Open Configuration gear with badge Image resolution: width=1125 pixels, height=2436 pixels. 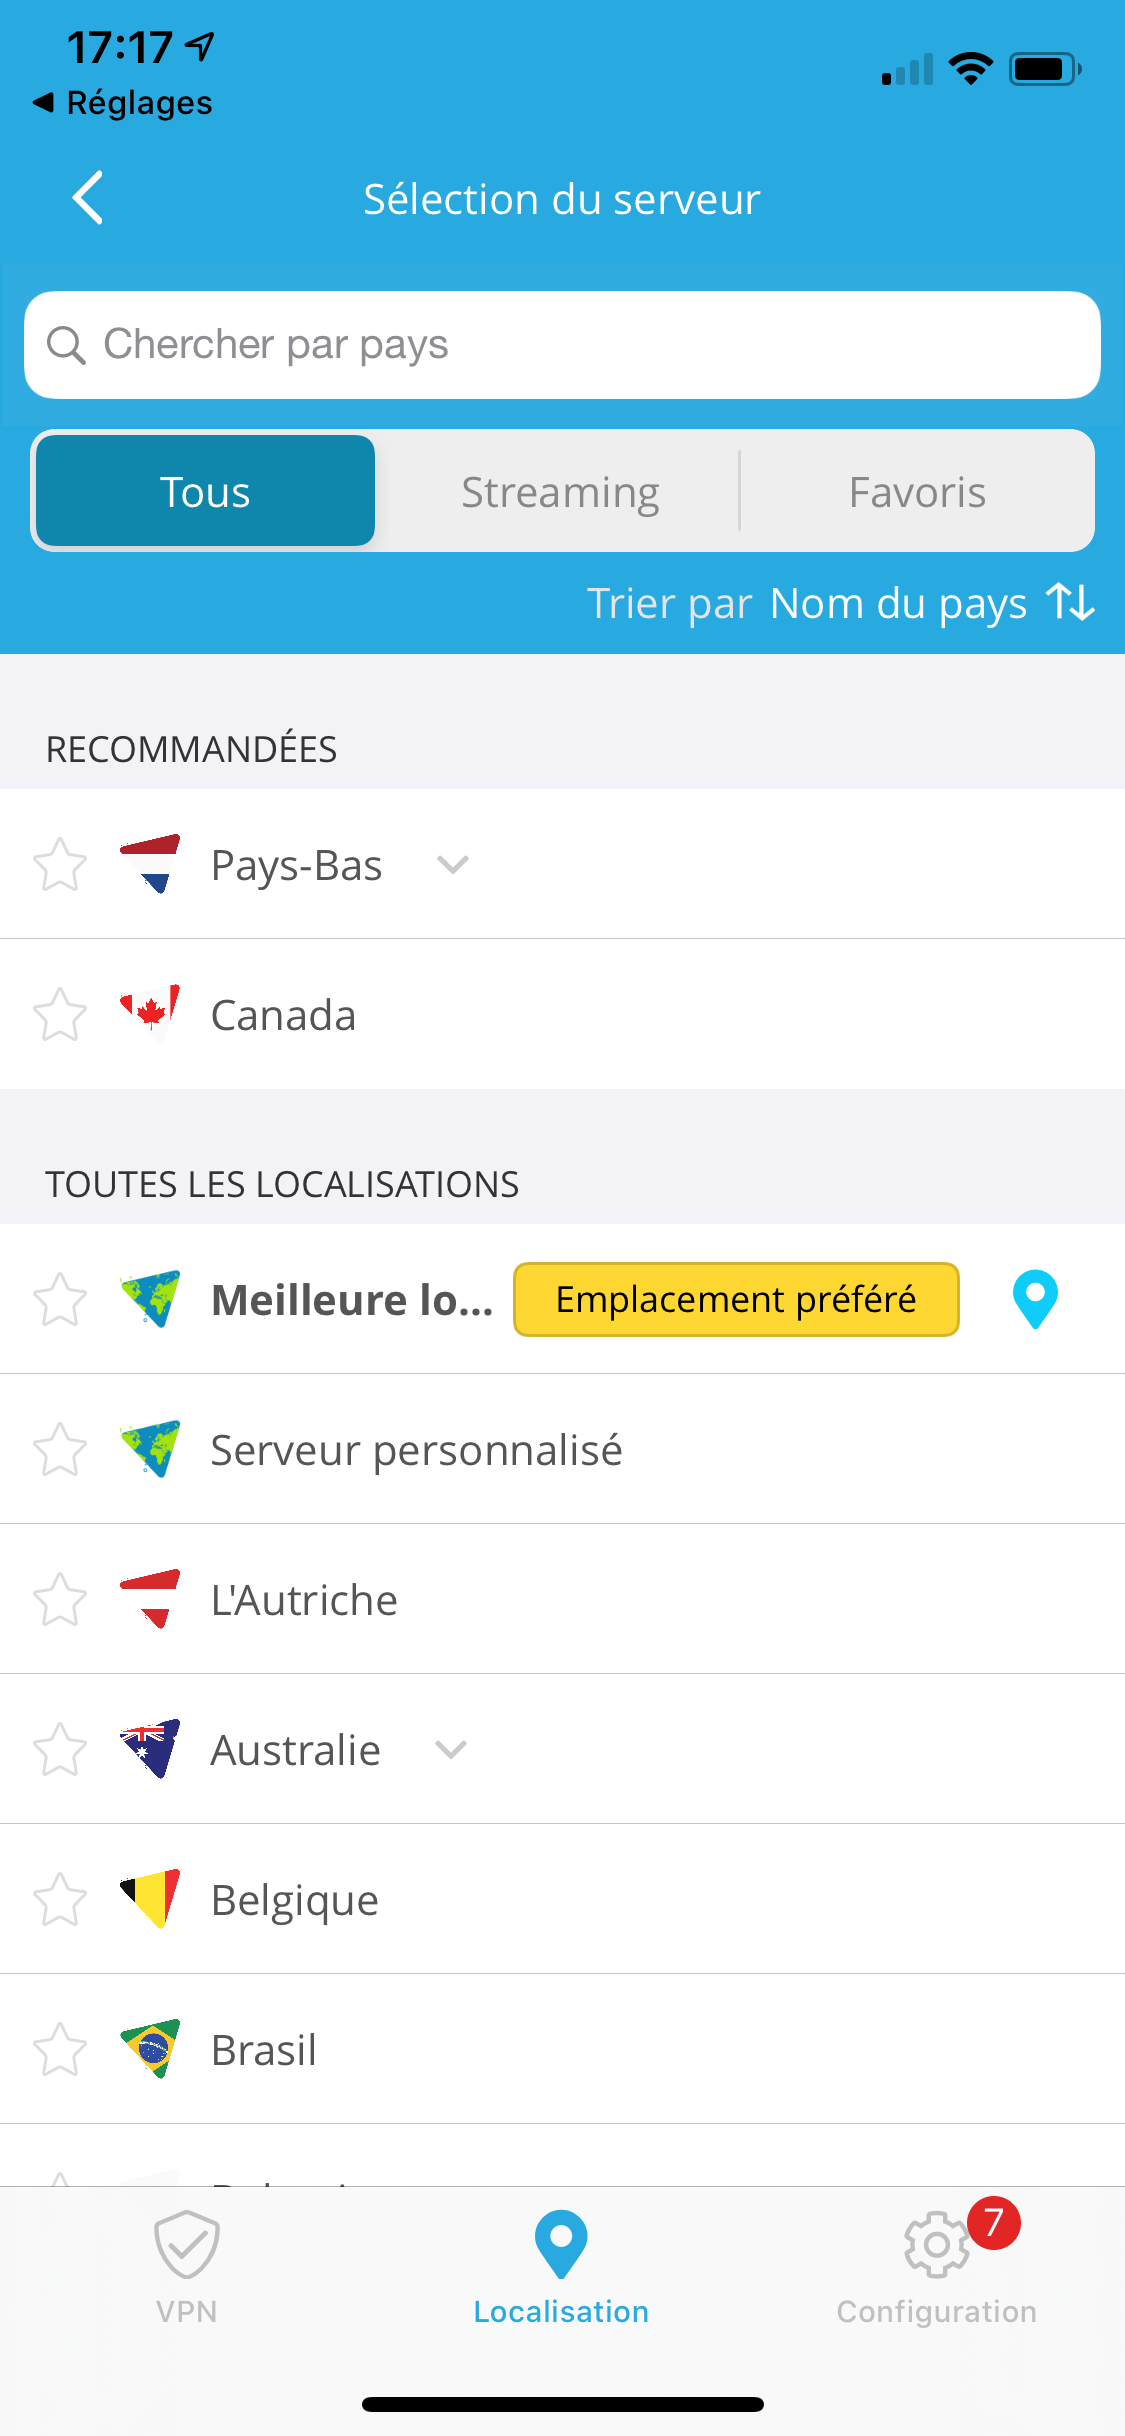[x=937, y=2265]
